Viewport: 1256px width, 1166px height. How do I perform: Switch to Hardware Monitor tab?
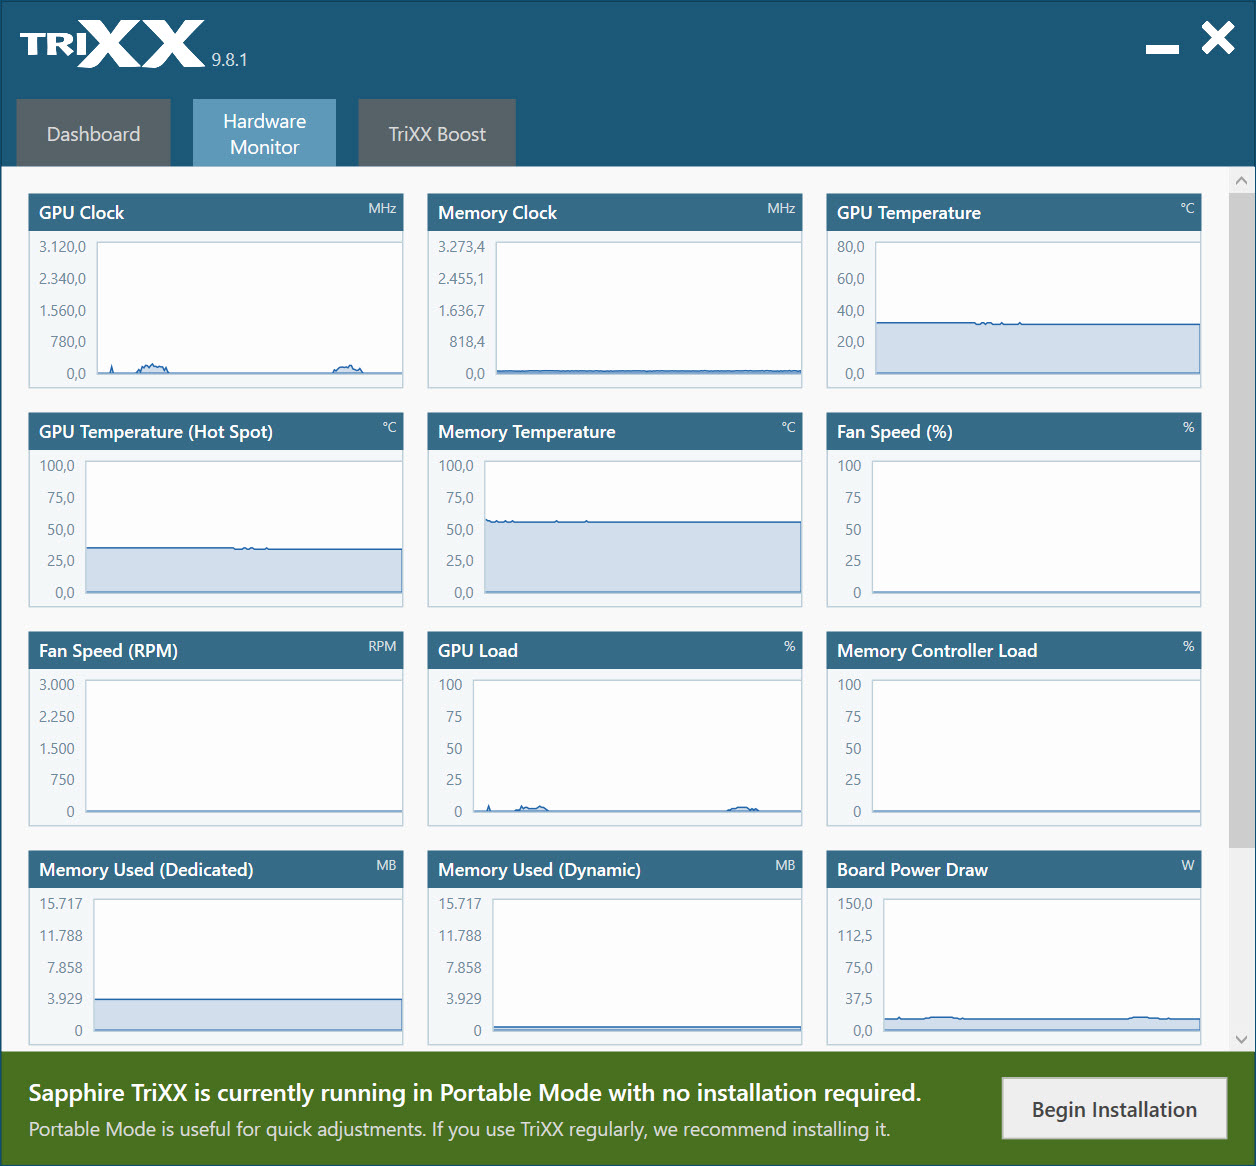264,133
